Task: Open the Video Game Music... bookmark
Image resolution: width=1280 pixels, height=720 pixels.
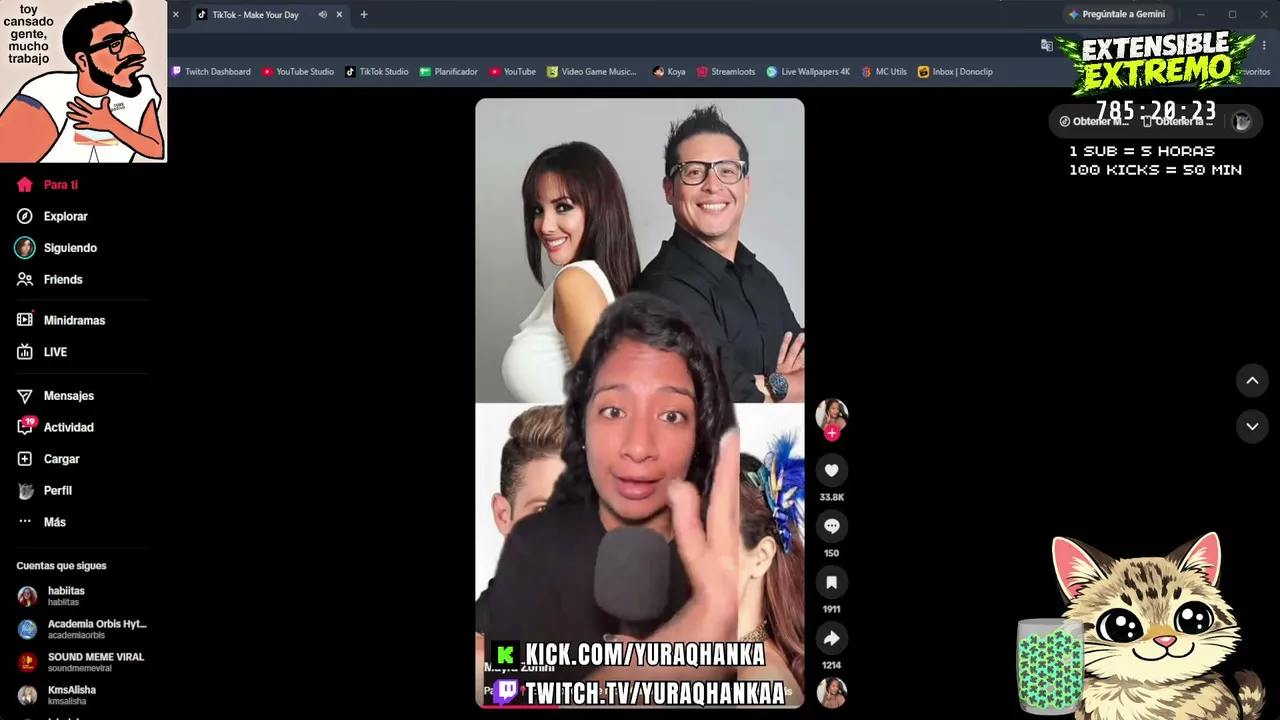Action: (x=592, y=72)
